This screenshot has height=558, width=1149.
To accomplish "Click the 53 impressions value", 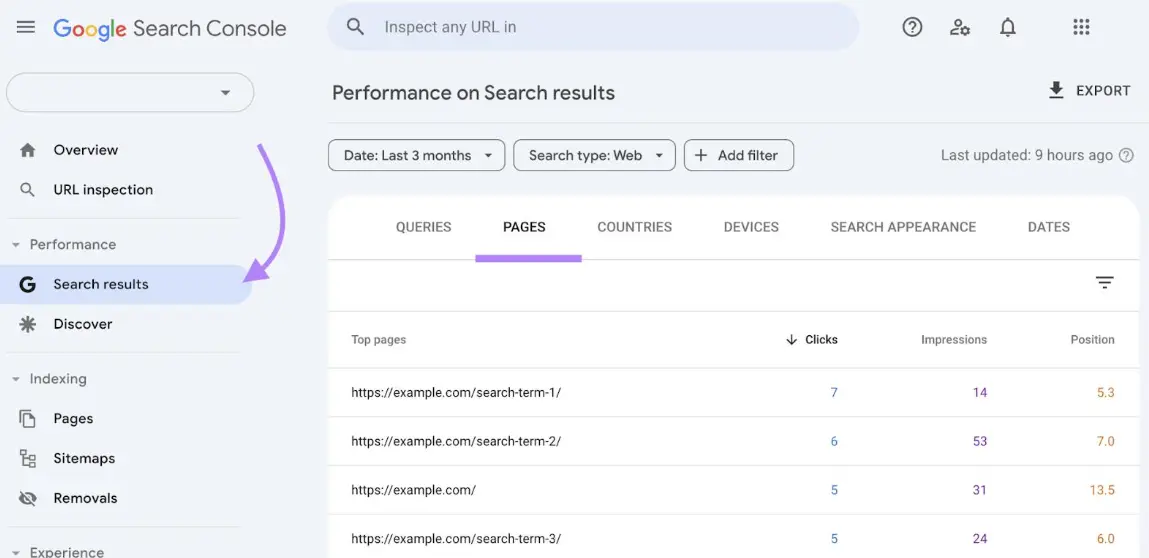I will click(x=980, y=441).
